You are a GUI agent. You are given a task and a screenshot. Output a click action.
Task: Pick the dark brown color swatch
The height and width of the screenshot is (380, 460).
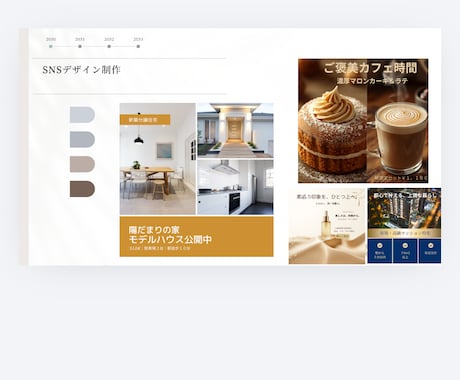pos(82,189)
